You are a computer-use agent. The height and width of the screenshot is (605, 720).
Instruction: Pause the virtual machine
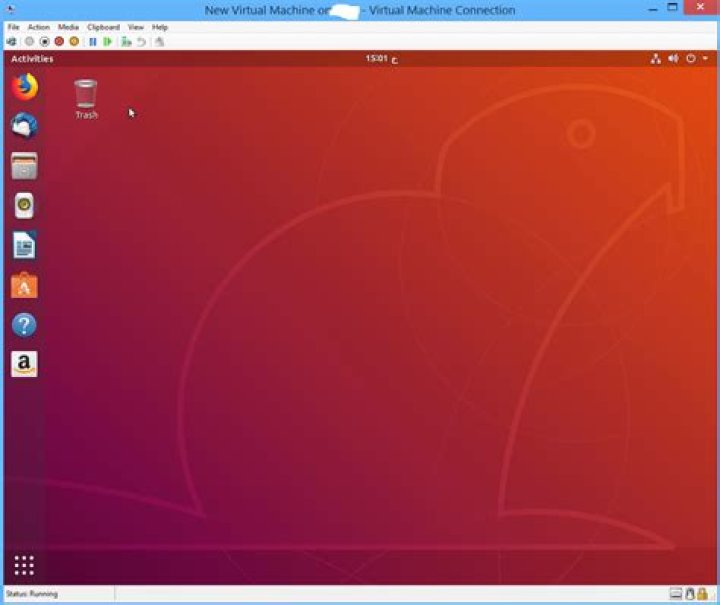[93, 42]
